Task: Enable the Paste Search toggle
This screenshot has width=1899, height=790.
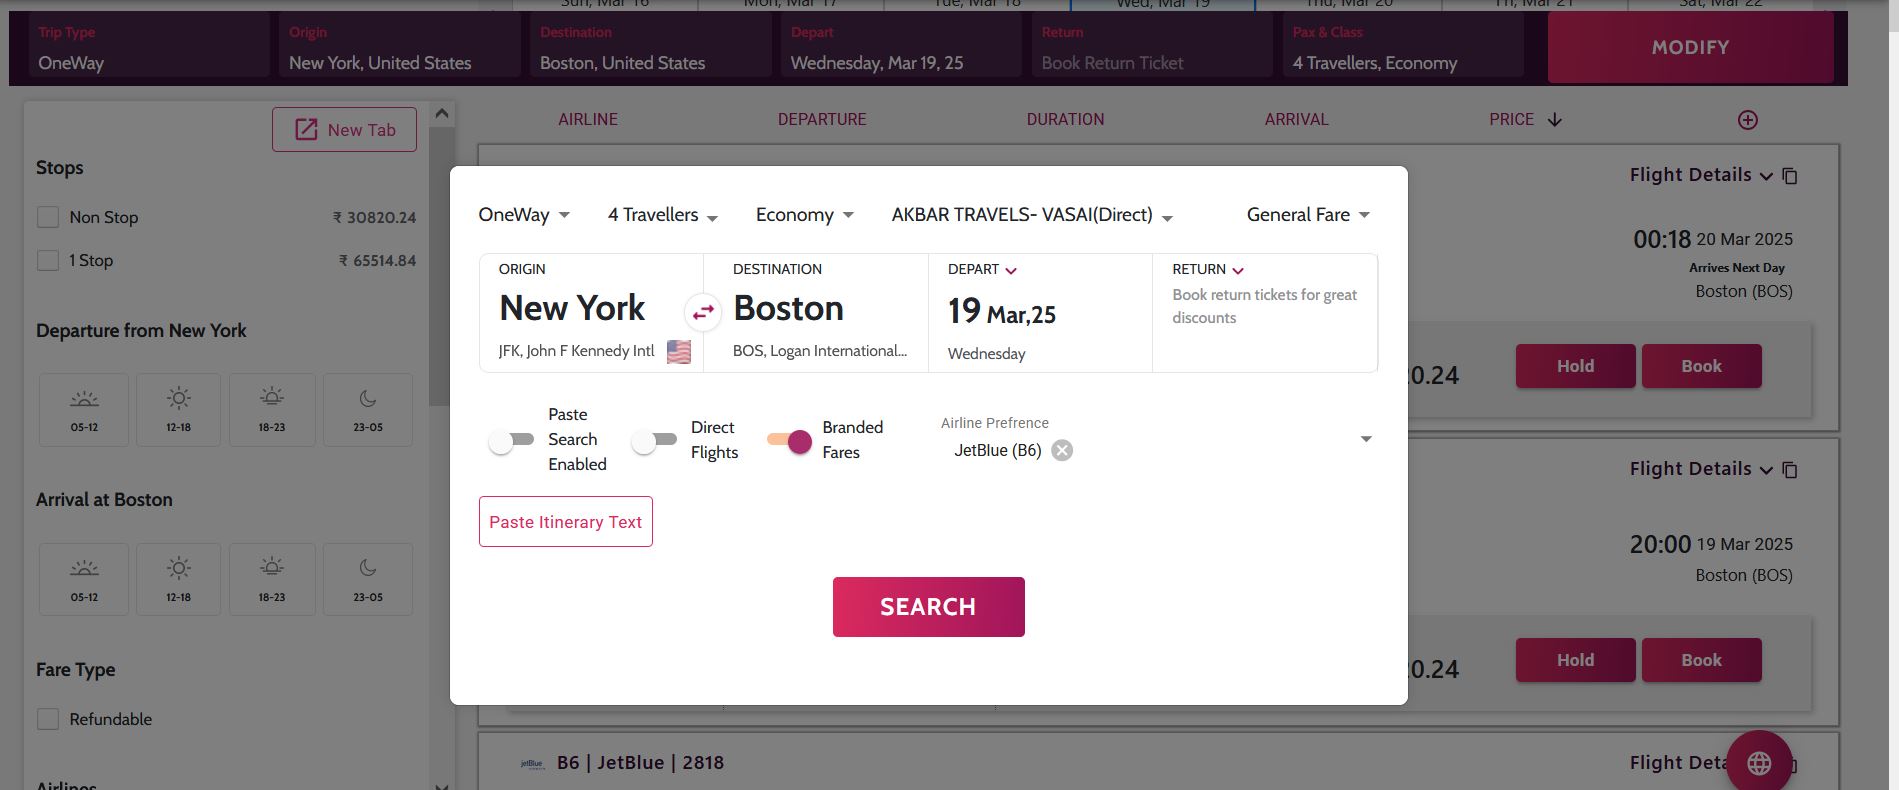Action: [x=511, y=440]
